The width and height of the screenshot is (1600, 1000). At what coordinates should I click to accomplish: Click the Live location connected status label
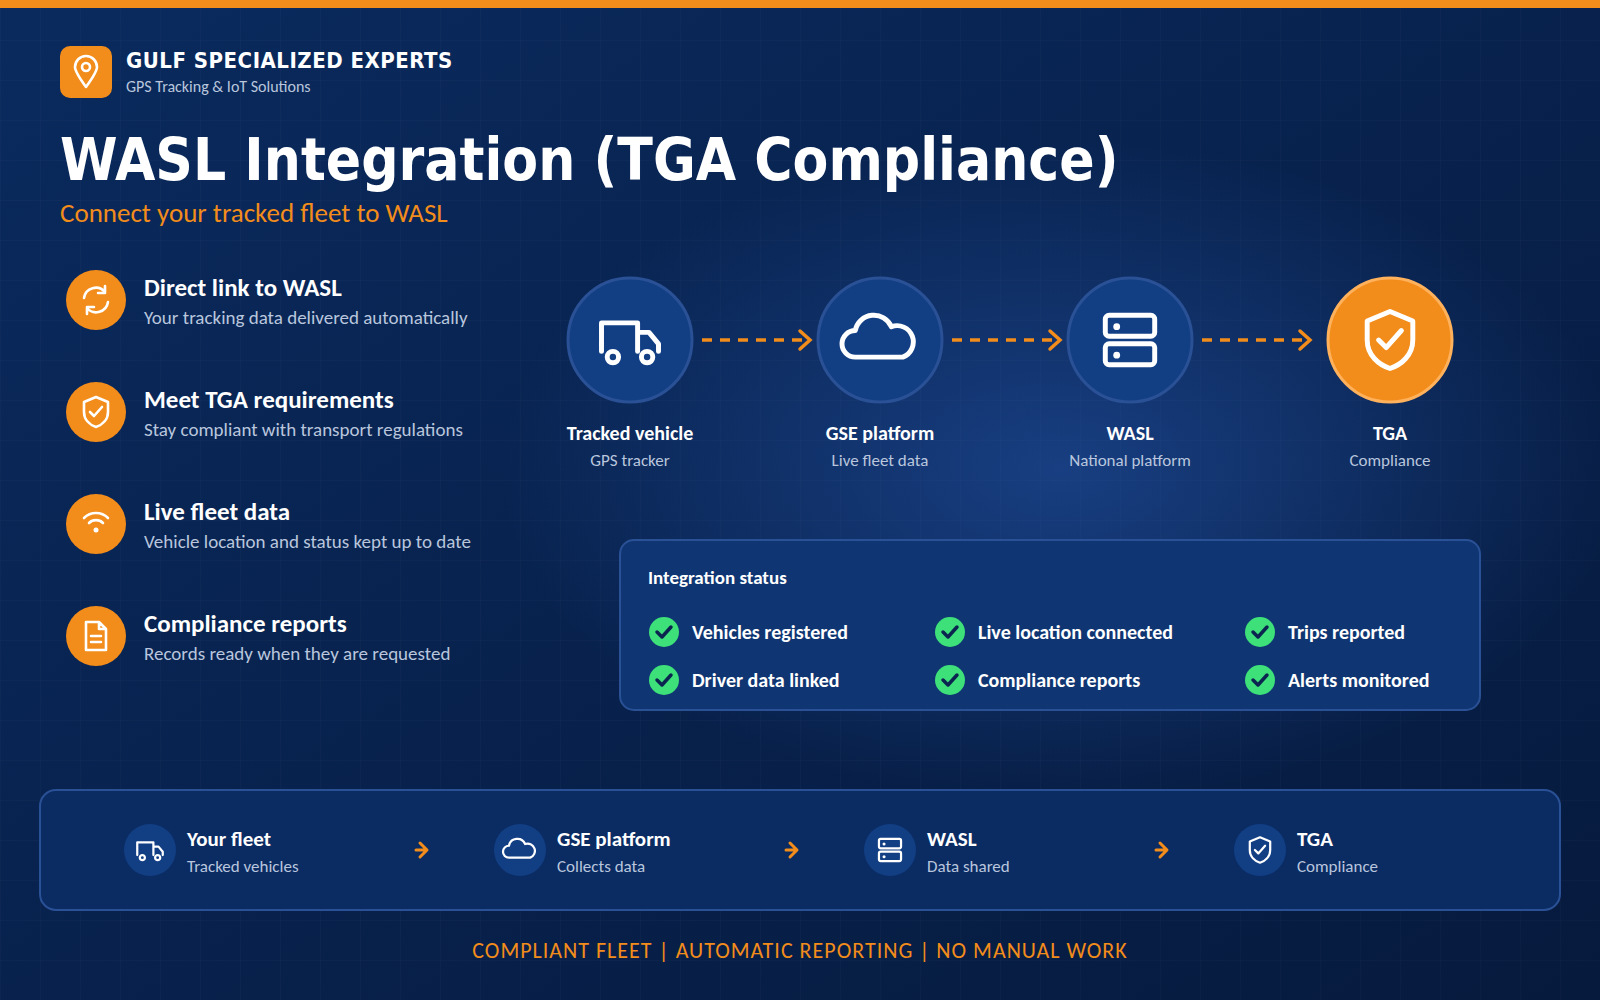[1075, 633]
